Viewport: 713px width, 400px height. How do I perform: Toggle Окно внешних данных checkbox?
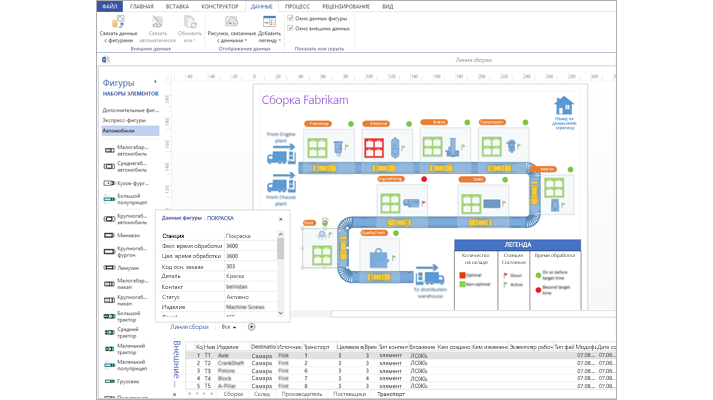tap(290, 28)
